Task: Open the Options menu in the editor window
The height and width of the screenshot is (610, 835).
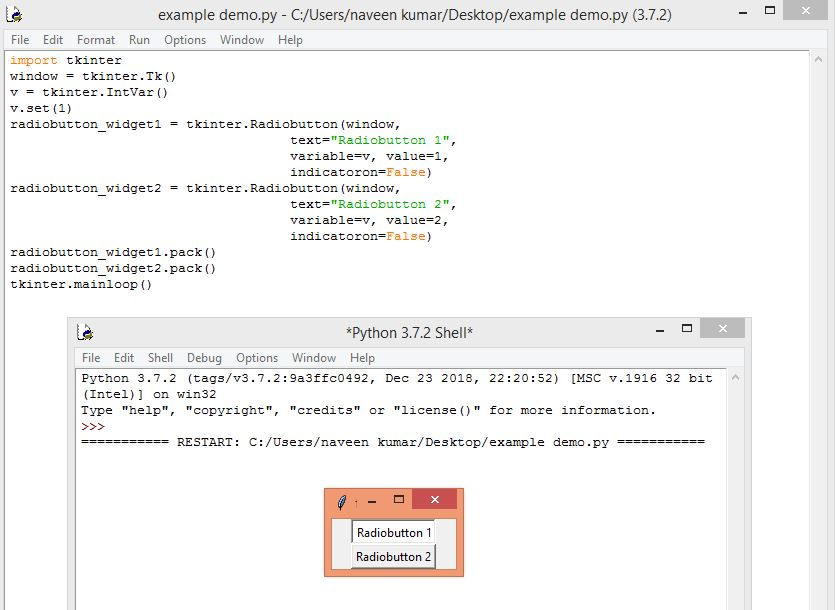Action: 185,40
